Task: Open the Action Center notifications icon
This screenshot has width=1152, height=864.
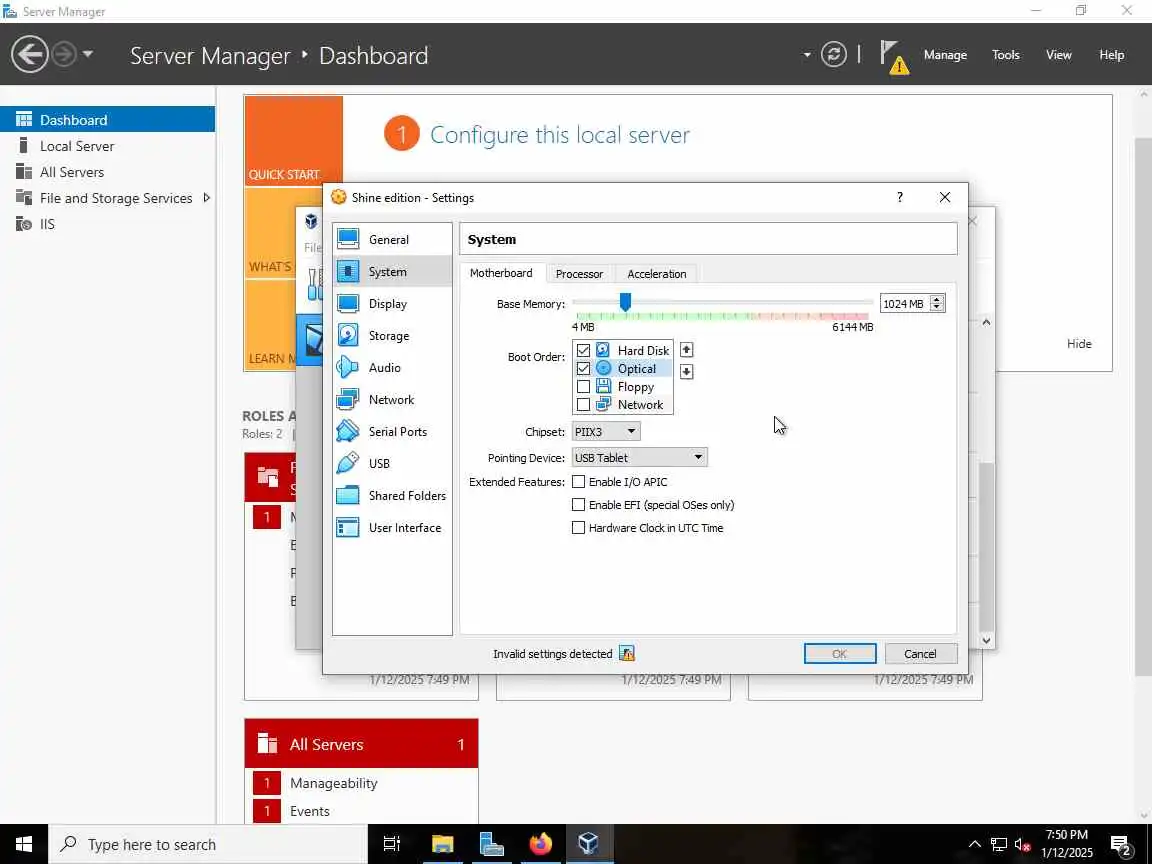Action: point(1121,845)
